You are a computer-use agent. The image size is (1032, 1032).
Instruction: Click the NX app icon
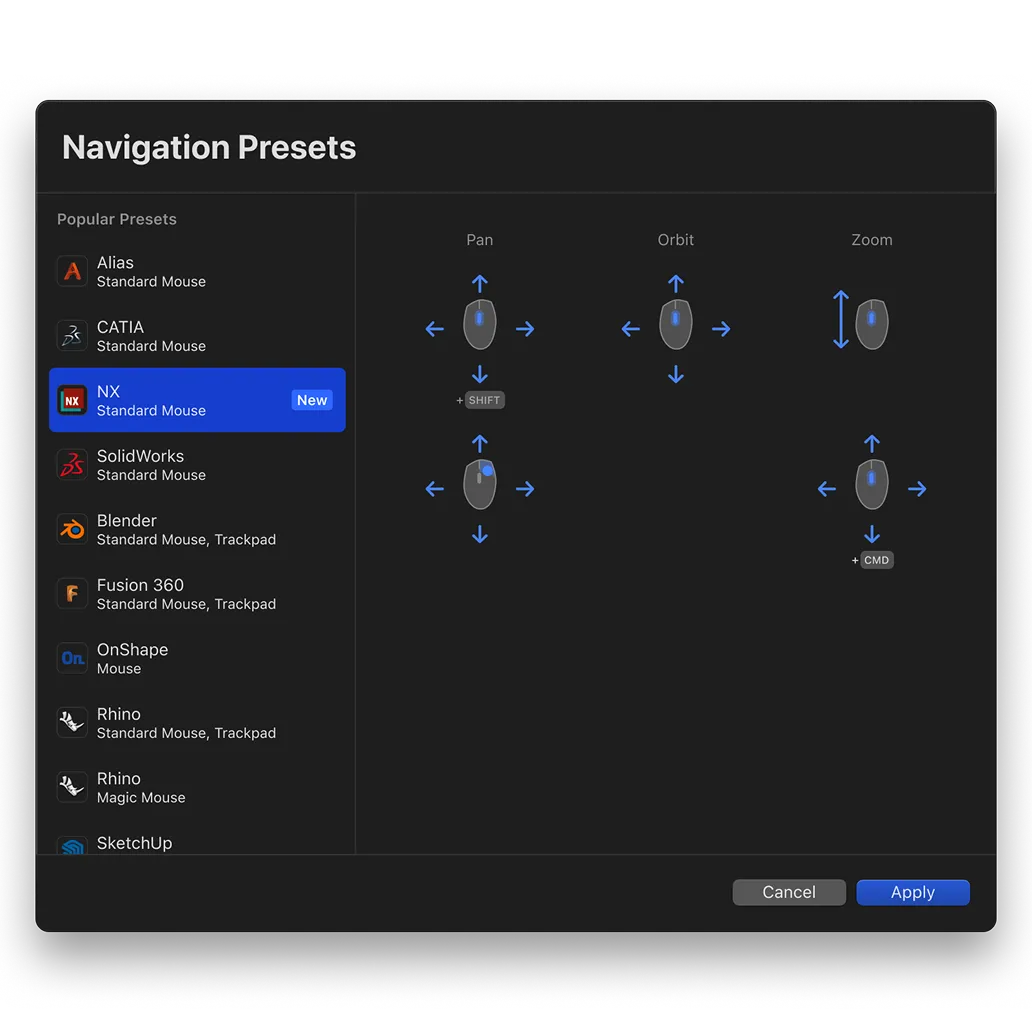72,400
